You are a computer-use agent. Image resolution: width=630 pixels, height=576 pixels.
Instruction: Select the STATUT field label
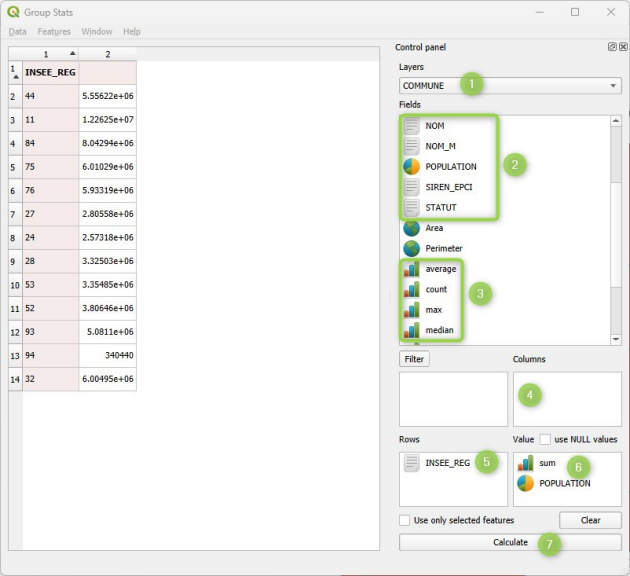pos(441,208)
